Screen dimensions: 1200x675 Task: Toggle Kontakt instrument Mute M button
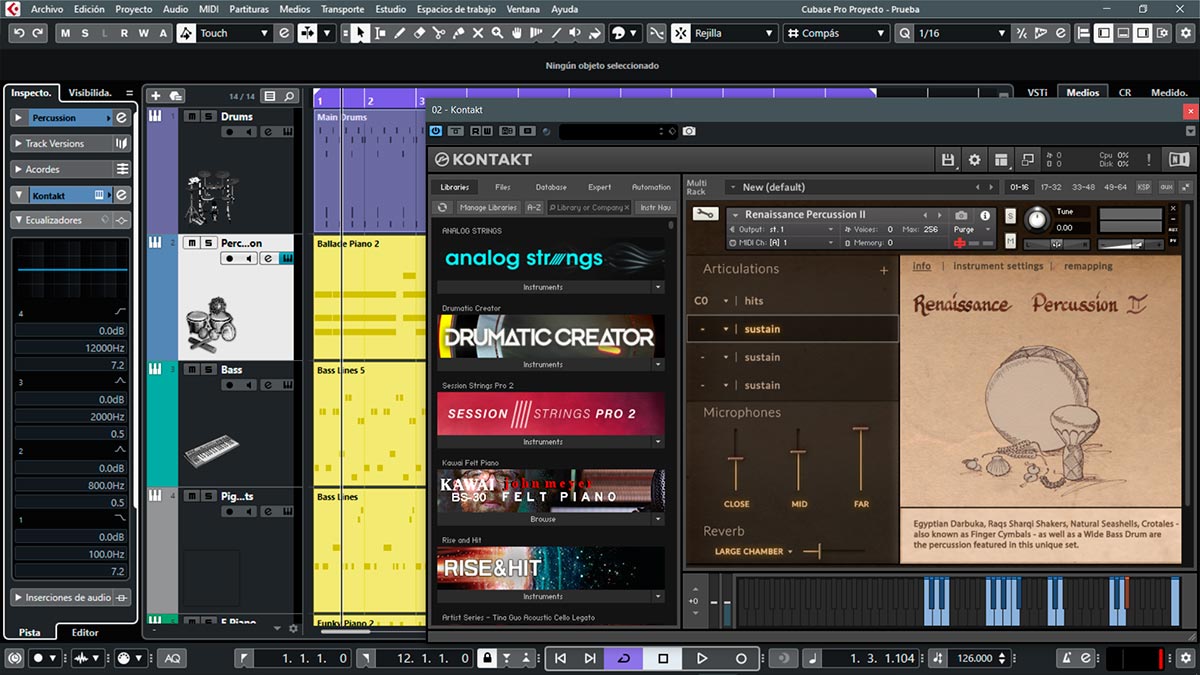point(1010,240)
